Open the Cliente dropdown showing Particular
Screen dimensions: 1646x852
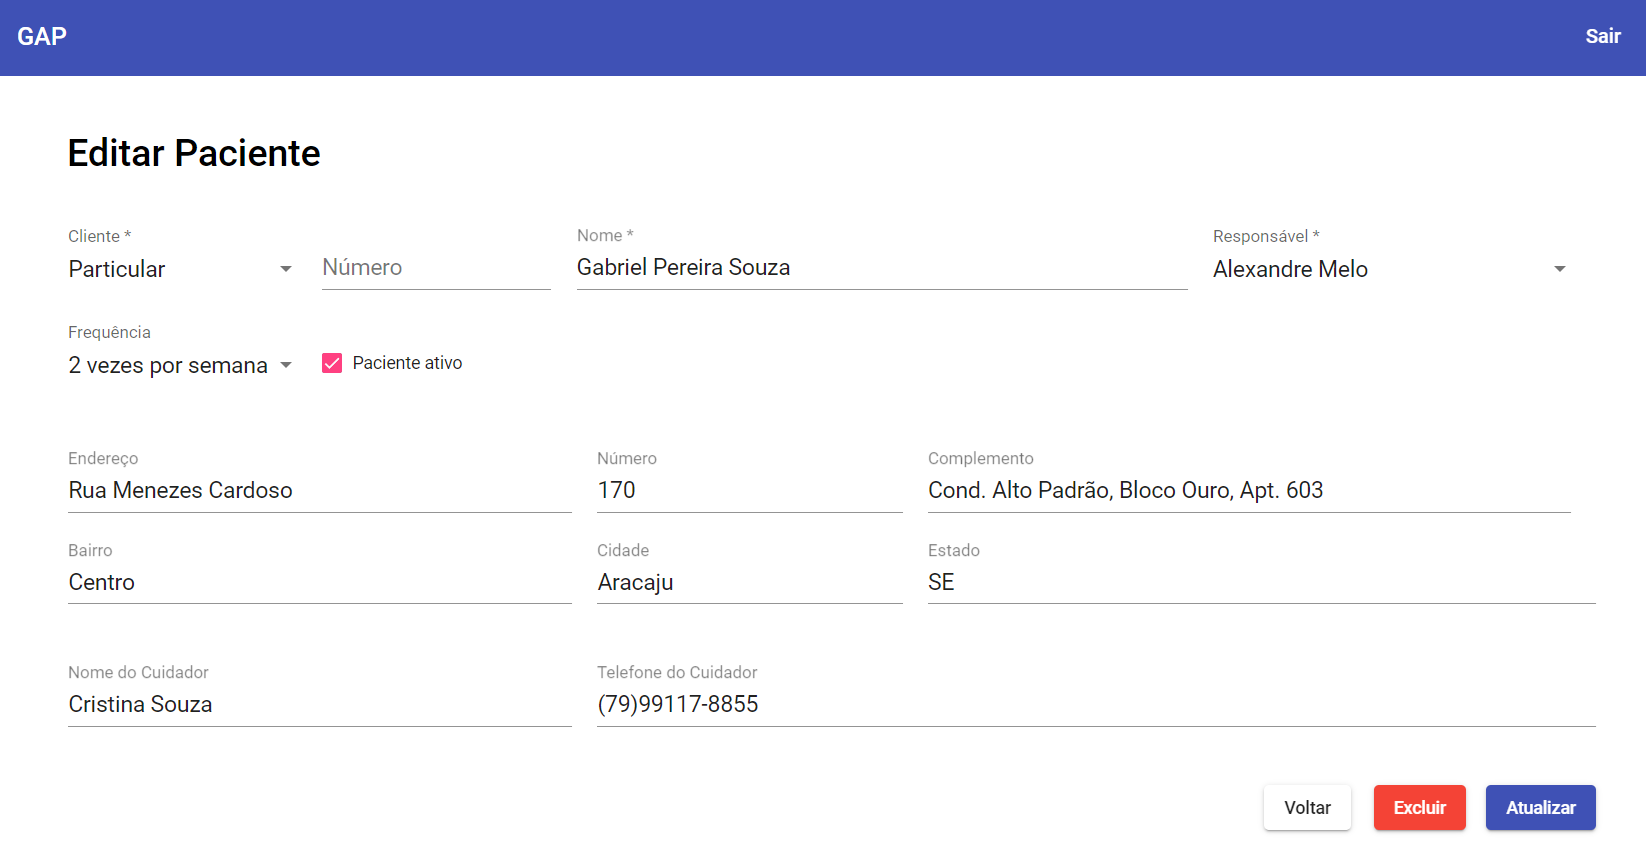(x=180, y=269)
